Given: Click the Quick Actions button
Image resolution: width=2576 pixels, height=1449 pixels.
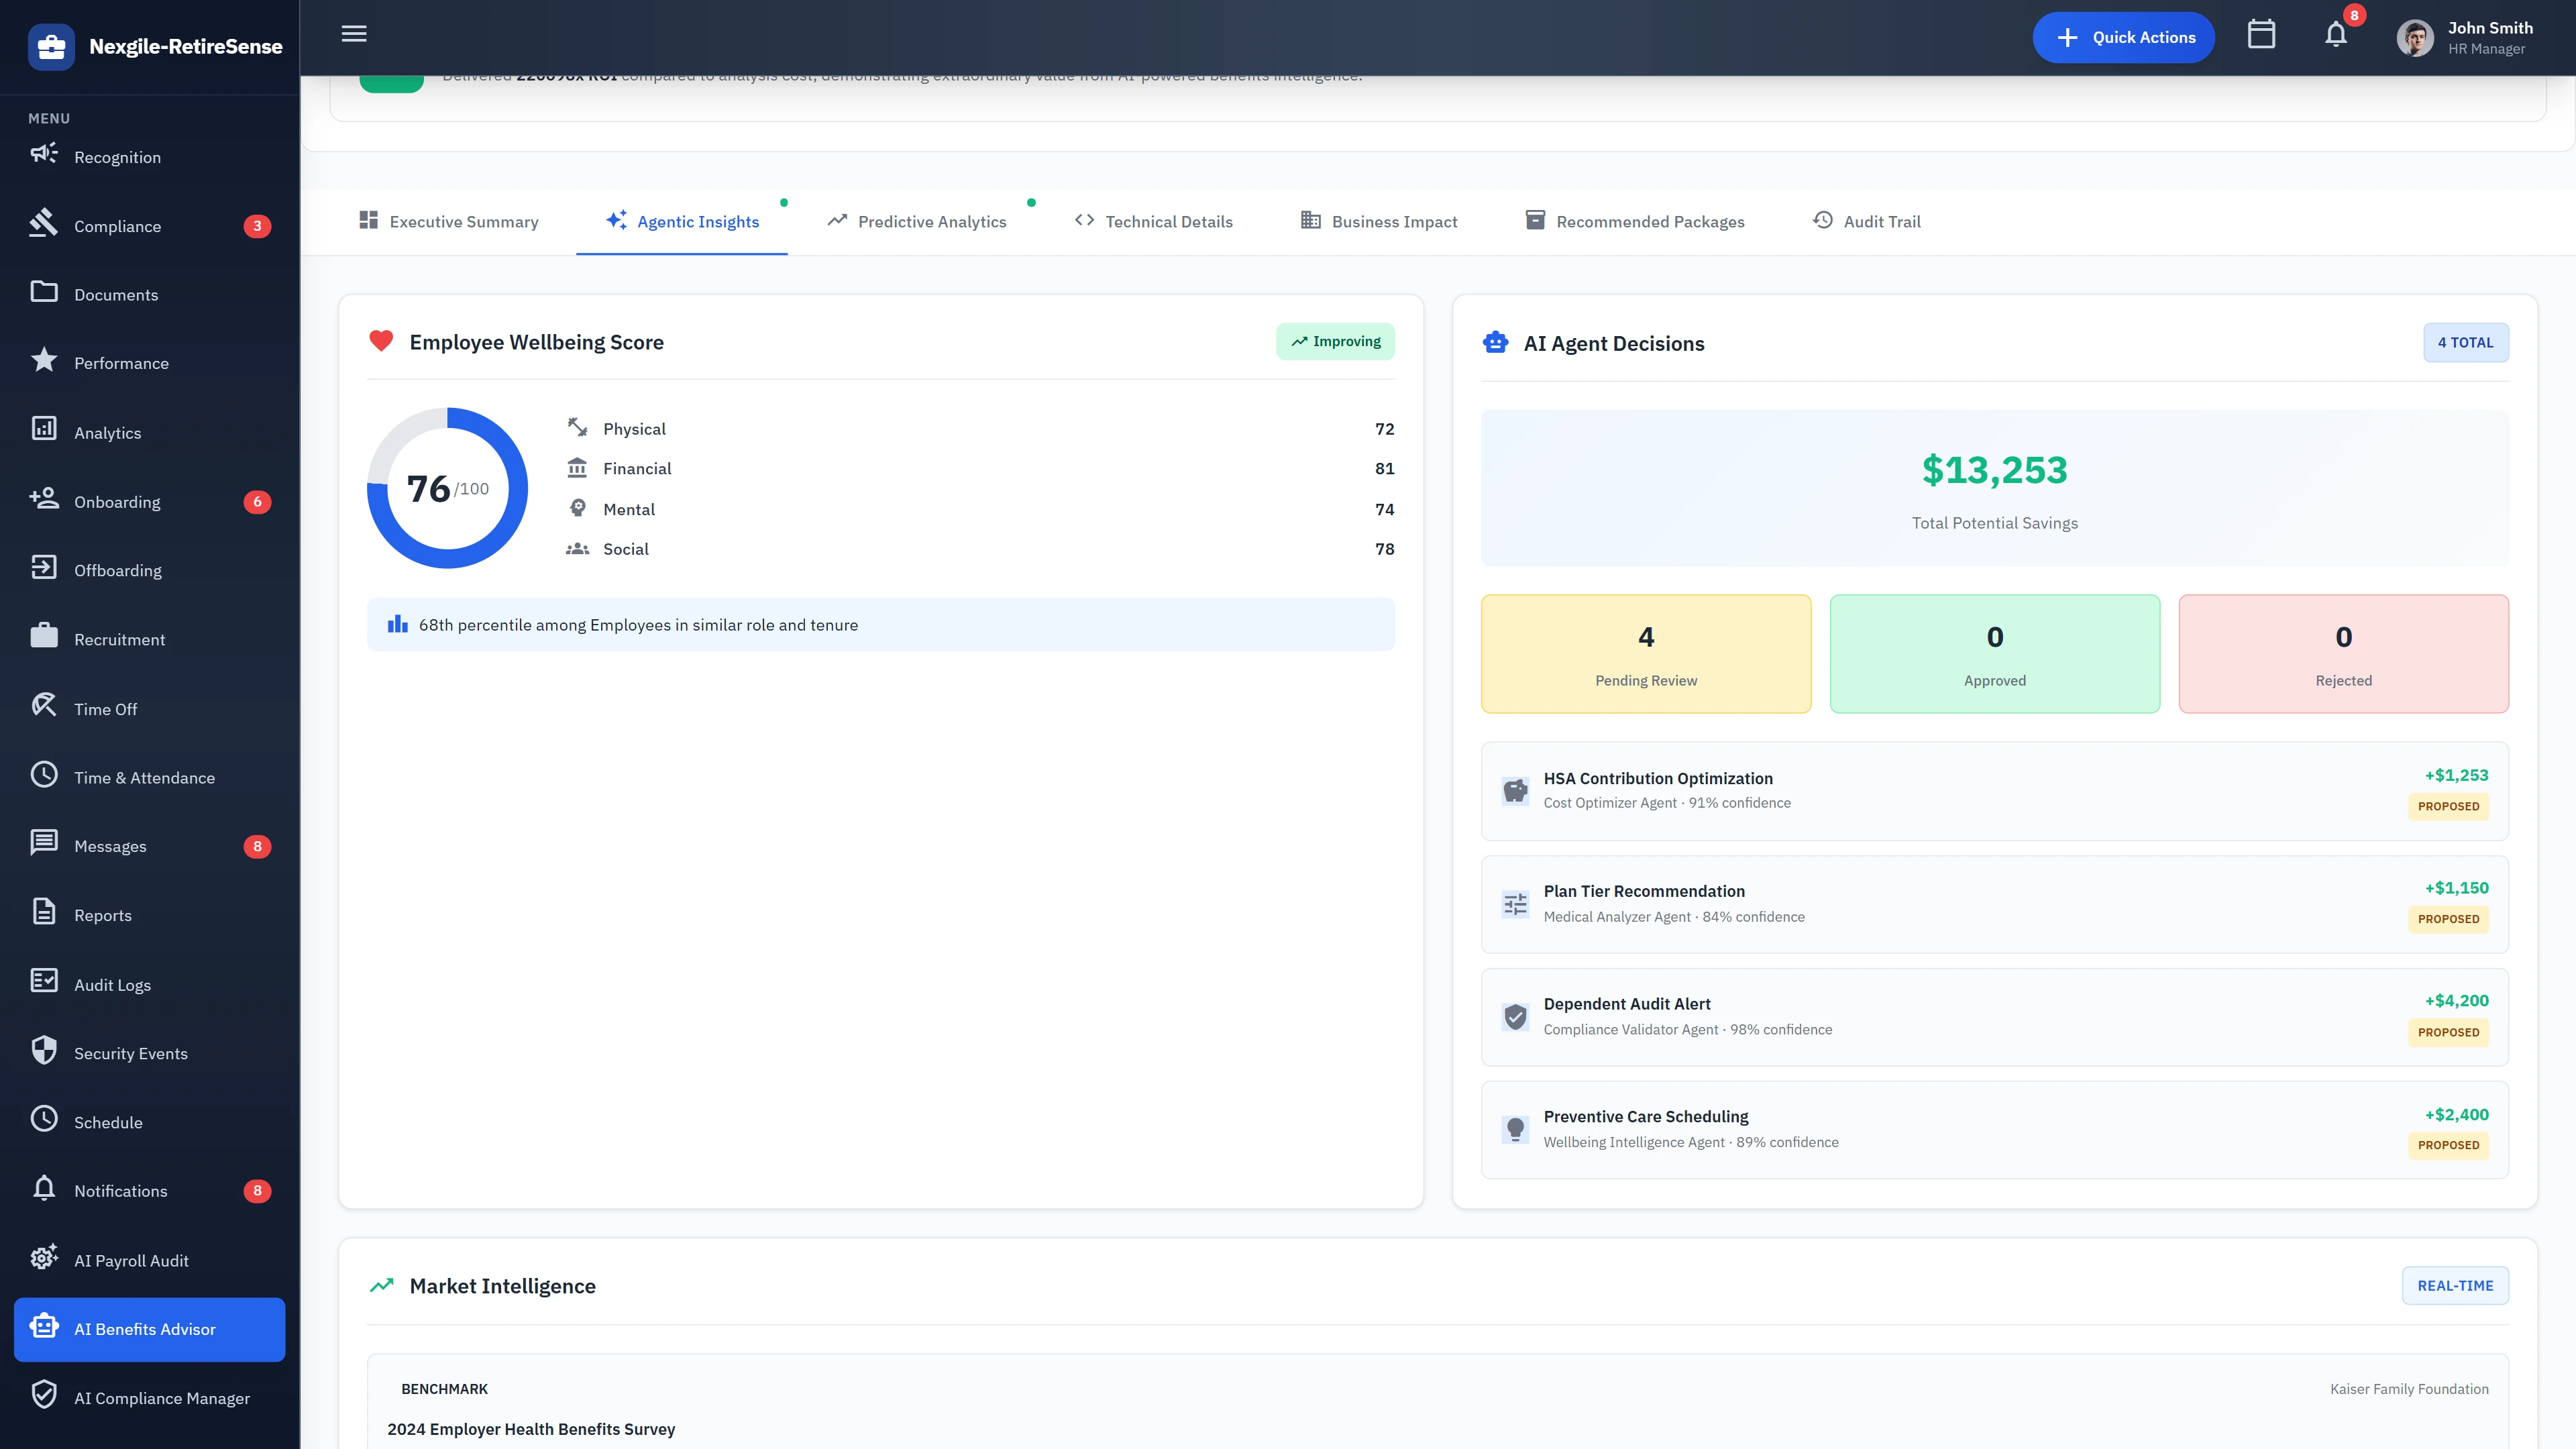Looking at the screenshot, I should pyautogui.click(x=2123, y=36).
